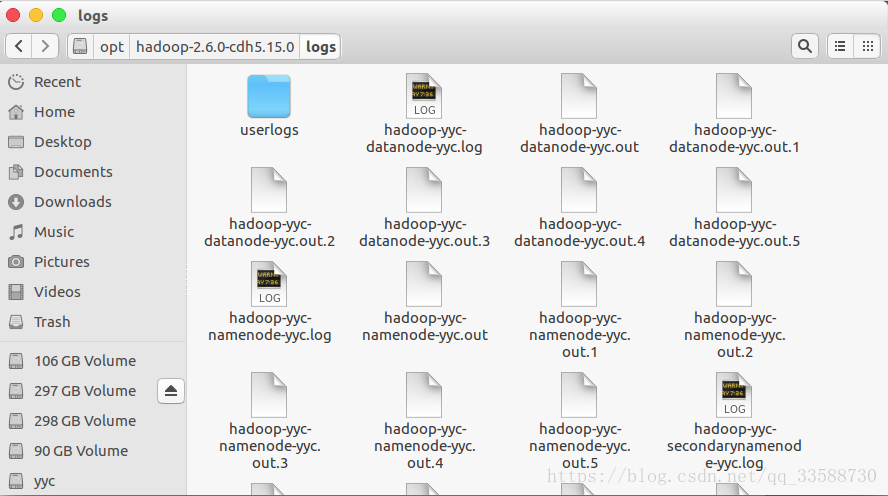
Task: Open 106 GB Volume in sidebar
Action: click(93, 361)
